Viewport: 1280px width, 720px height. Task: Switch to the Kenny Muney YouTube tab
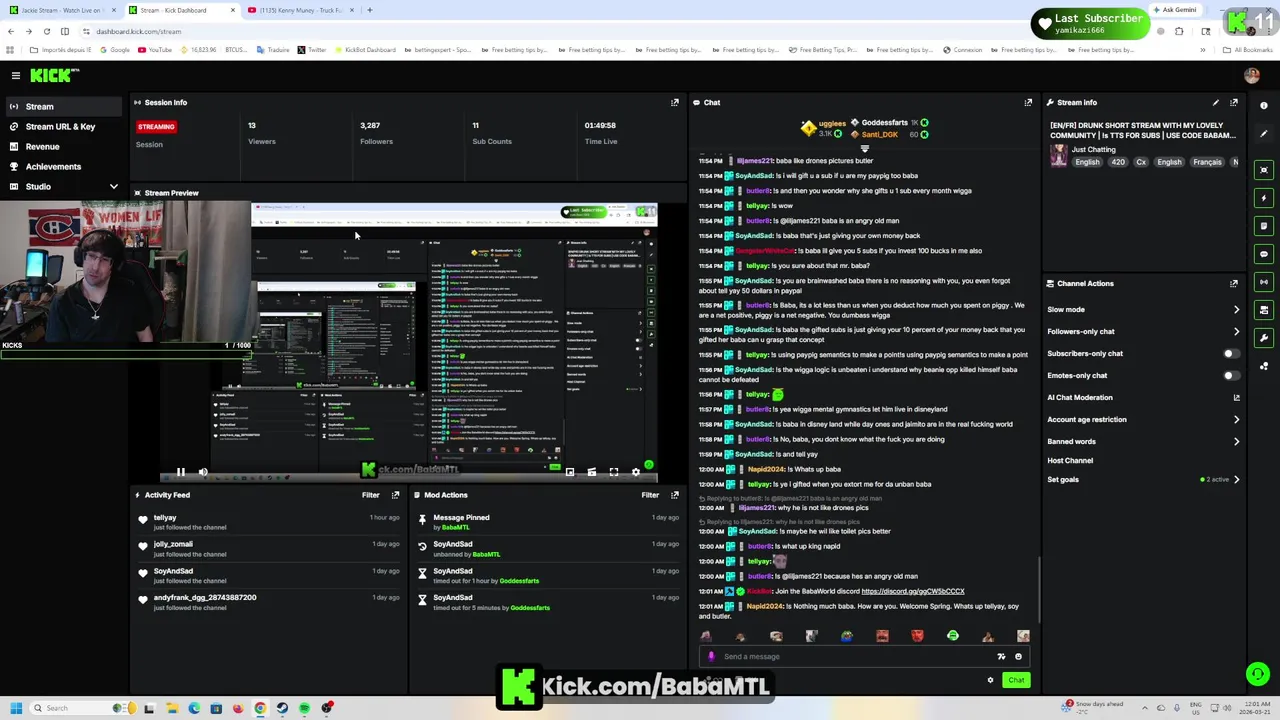tap(300, 10)
